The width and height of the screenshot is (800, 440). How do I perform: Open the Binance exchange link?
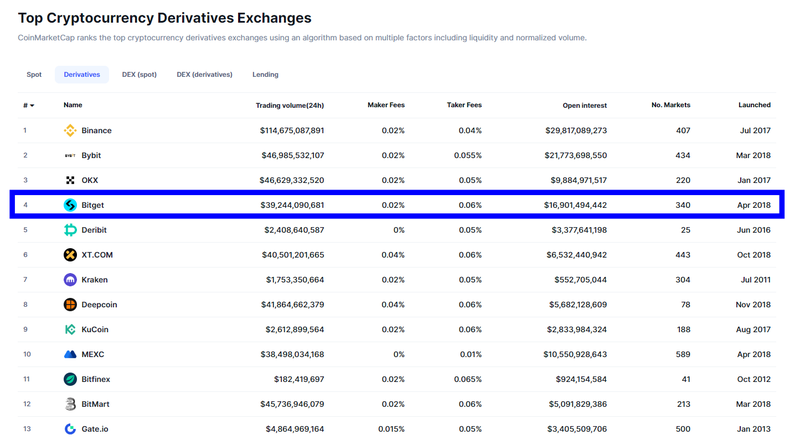[96, 131]
